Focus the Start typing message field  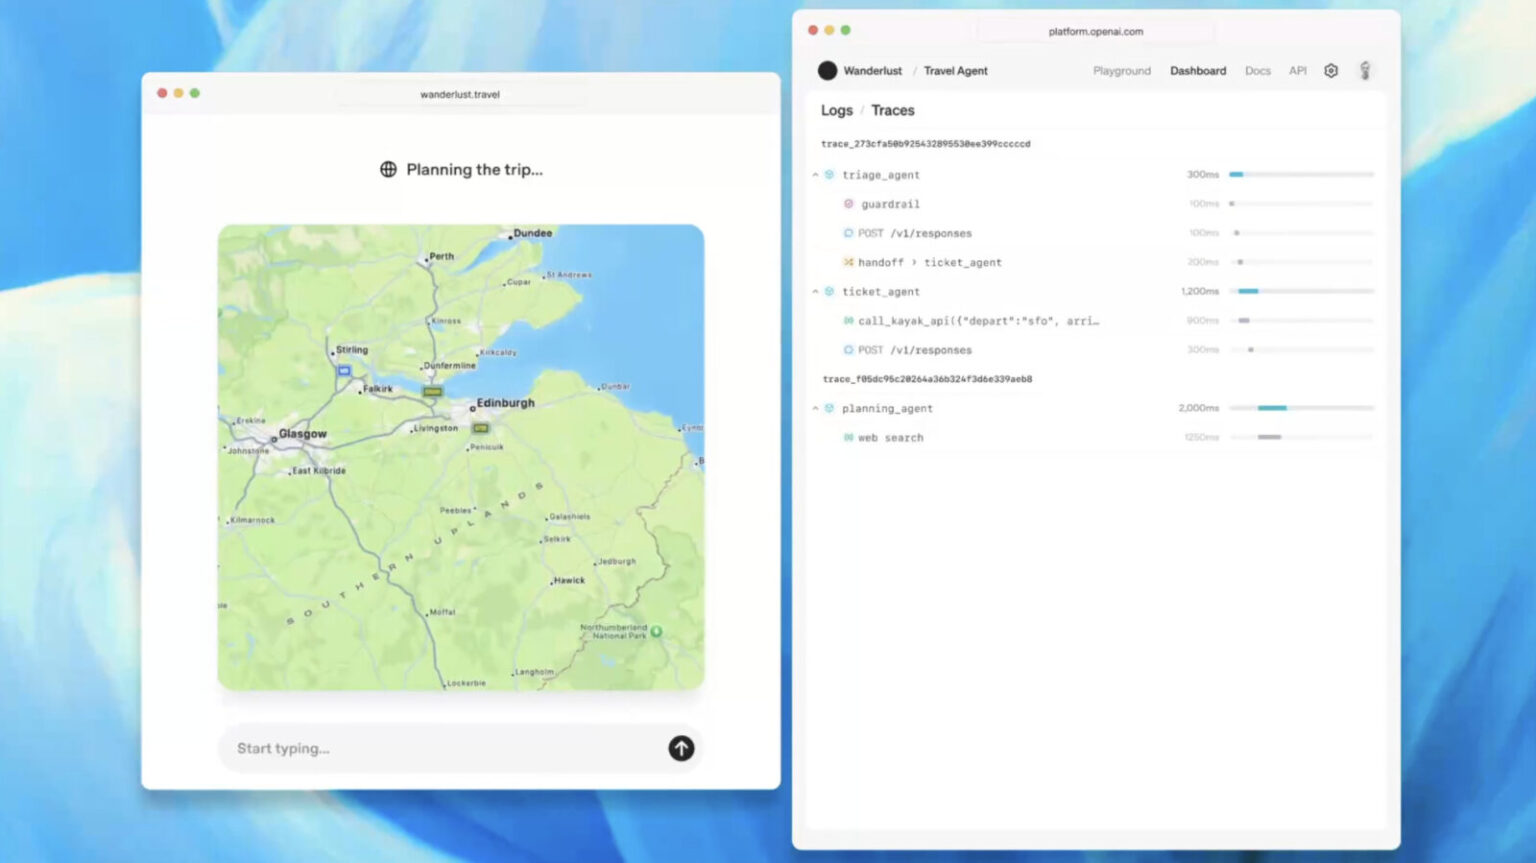pyautogui.click(x=440, y=748)
